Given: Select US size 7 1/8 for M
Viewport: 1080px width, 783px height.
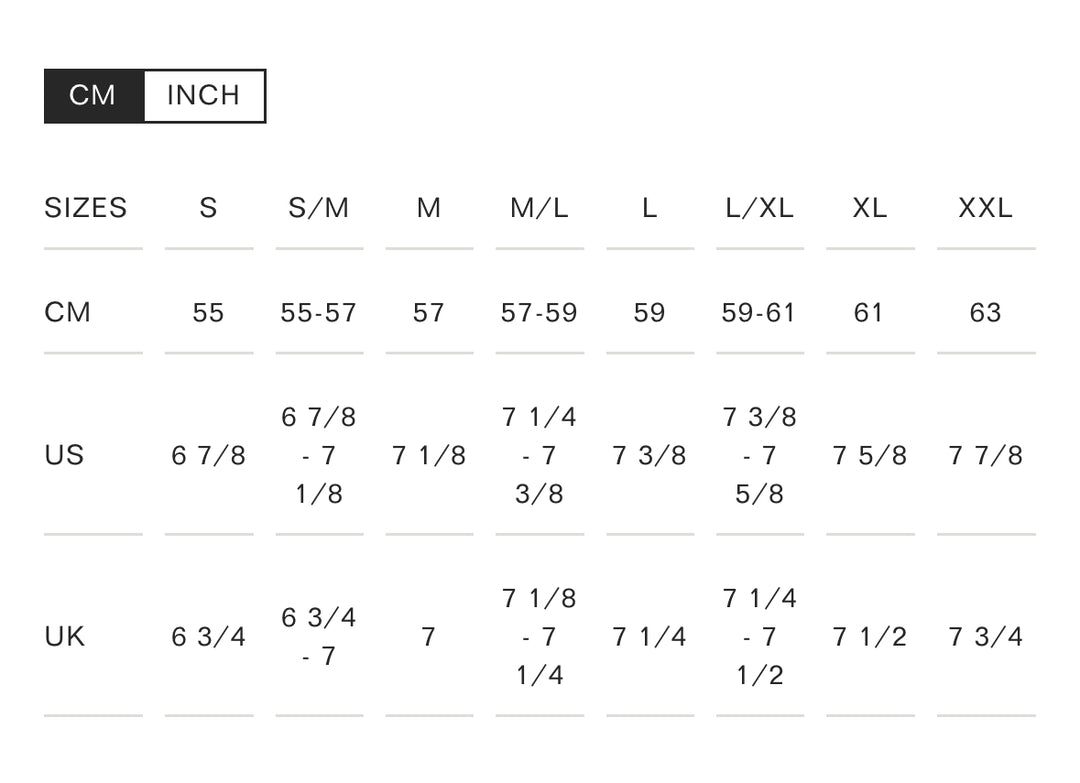Looking at the screenshot, I should pyautogui.click(x=429, y=456).
